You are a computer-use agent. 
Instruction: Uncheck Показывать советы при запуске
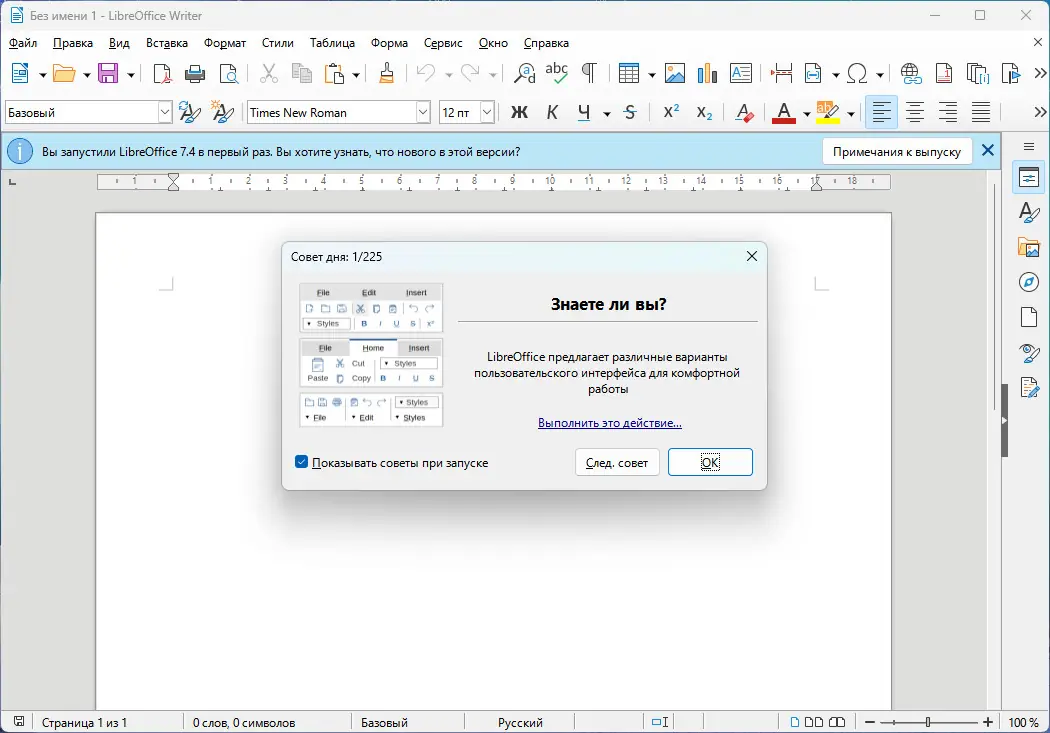click(x=301, y=463)
